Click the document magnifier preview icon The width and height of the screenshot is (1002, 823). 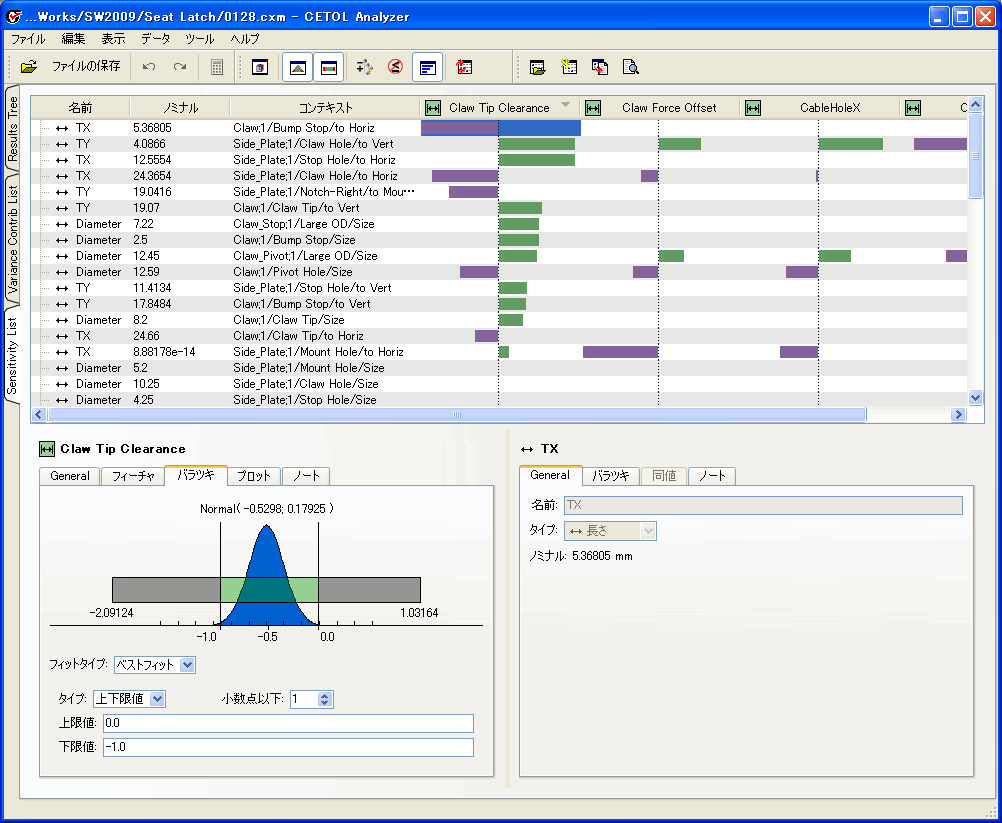click(x=631, y=66)
